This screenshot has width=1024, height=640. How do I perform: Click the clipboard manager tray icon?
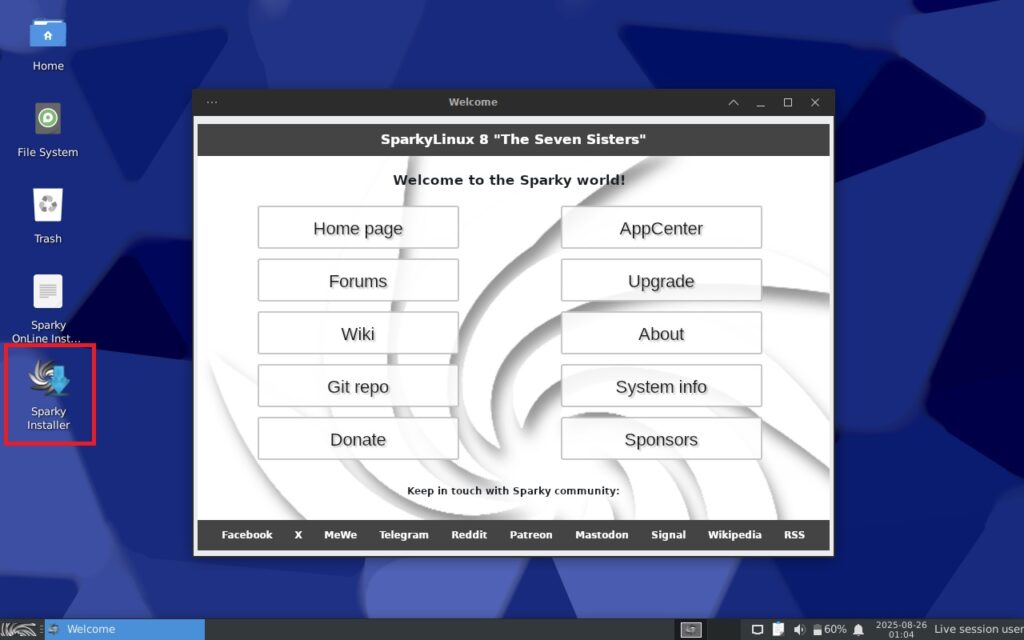(778, 629)
